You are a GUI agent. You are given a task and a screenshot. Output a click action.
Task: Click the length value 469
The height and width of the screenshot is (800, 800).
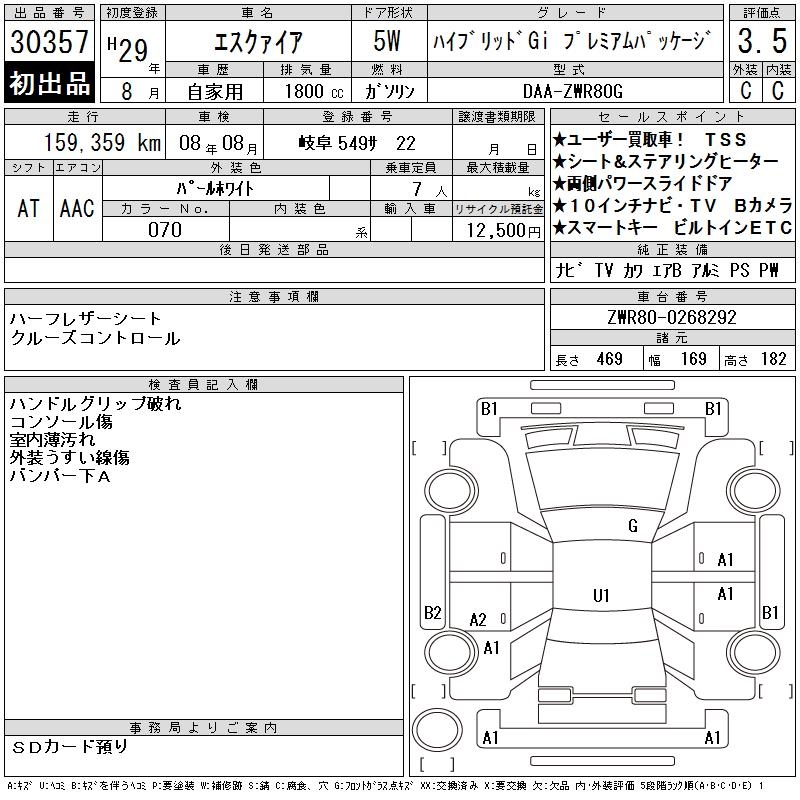tap(610, 359)
